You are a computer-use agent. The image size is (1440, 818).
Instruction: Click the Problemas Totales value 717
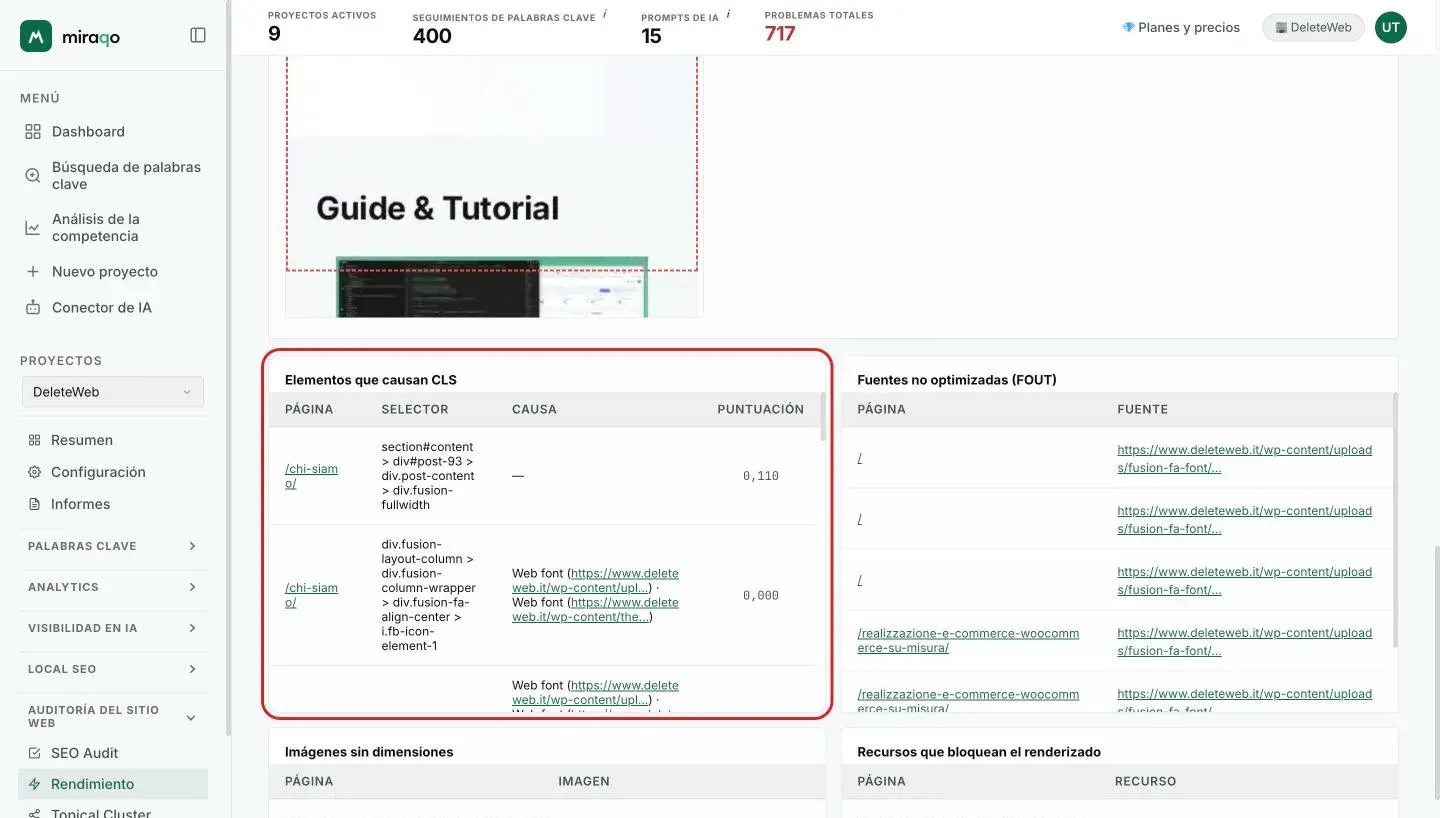click(780, 34)
